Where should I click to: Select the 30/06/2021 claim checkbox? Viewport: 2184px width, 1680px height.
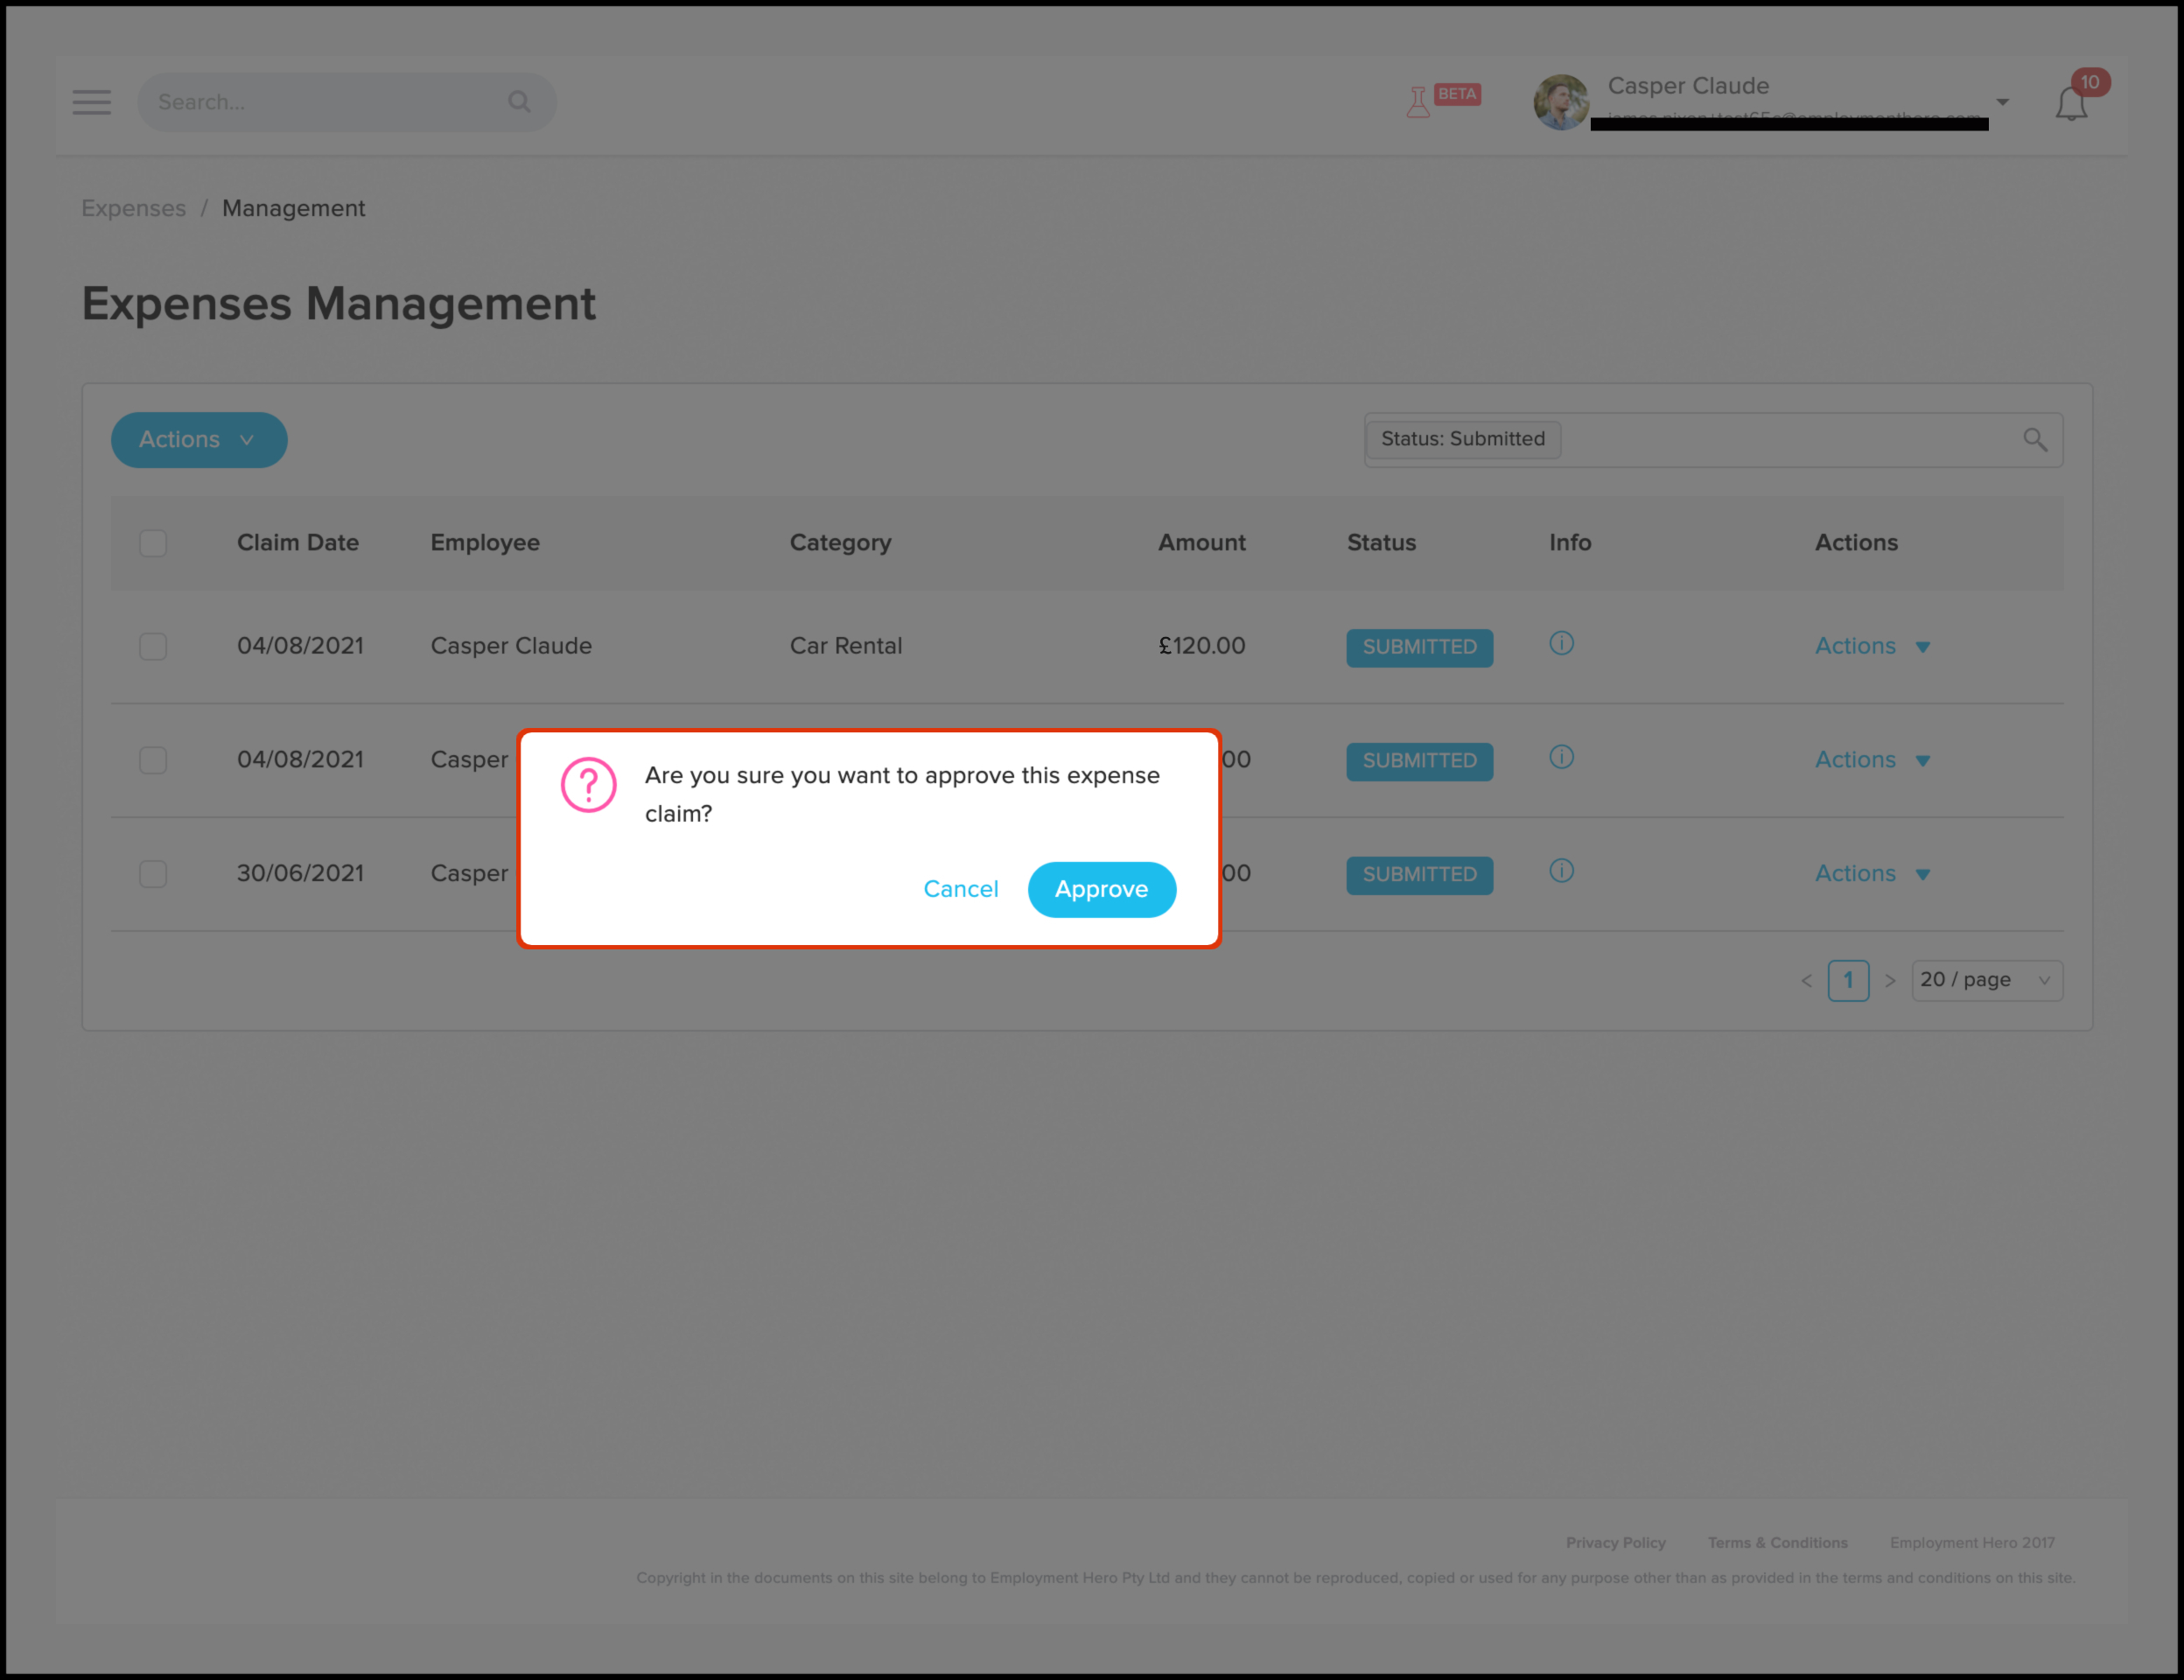153,874
